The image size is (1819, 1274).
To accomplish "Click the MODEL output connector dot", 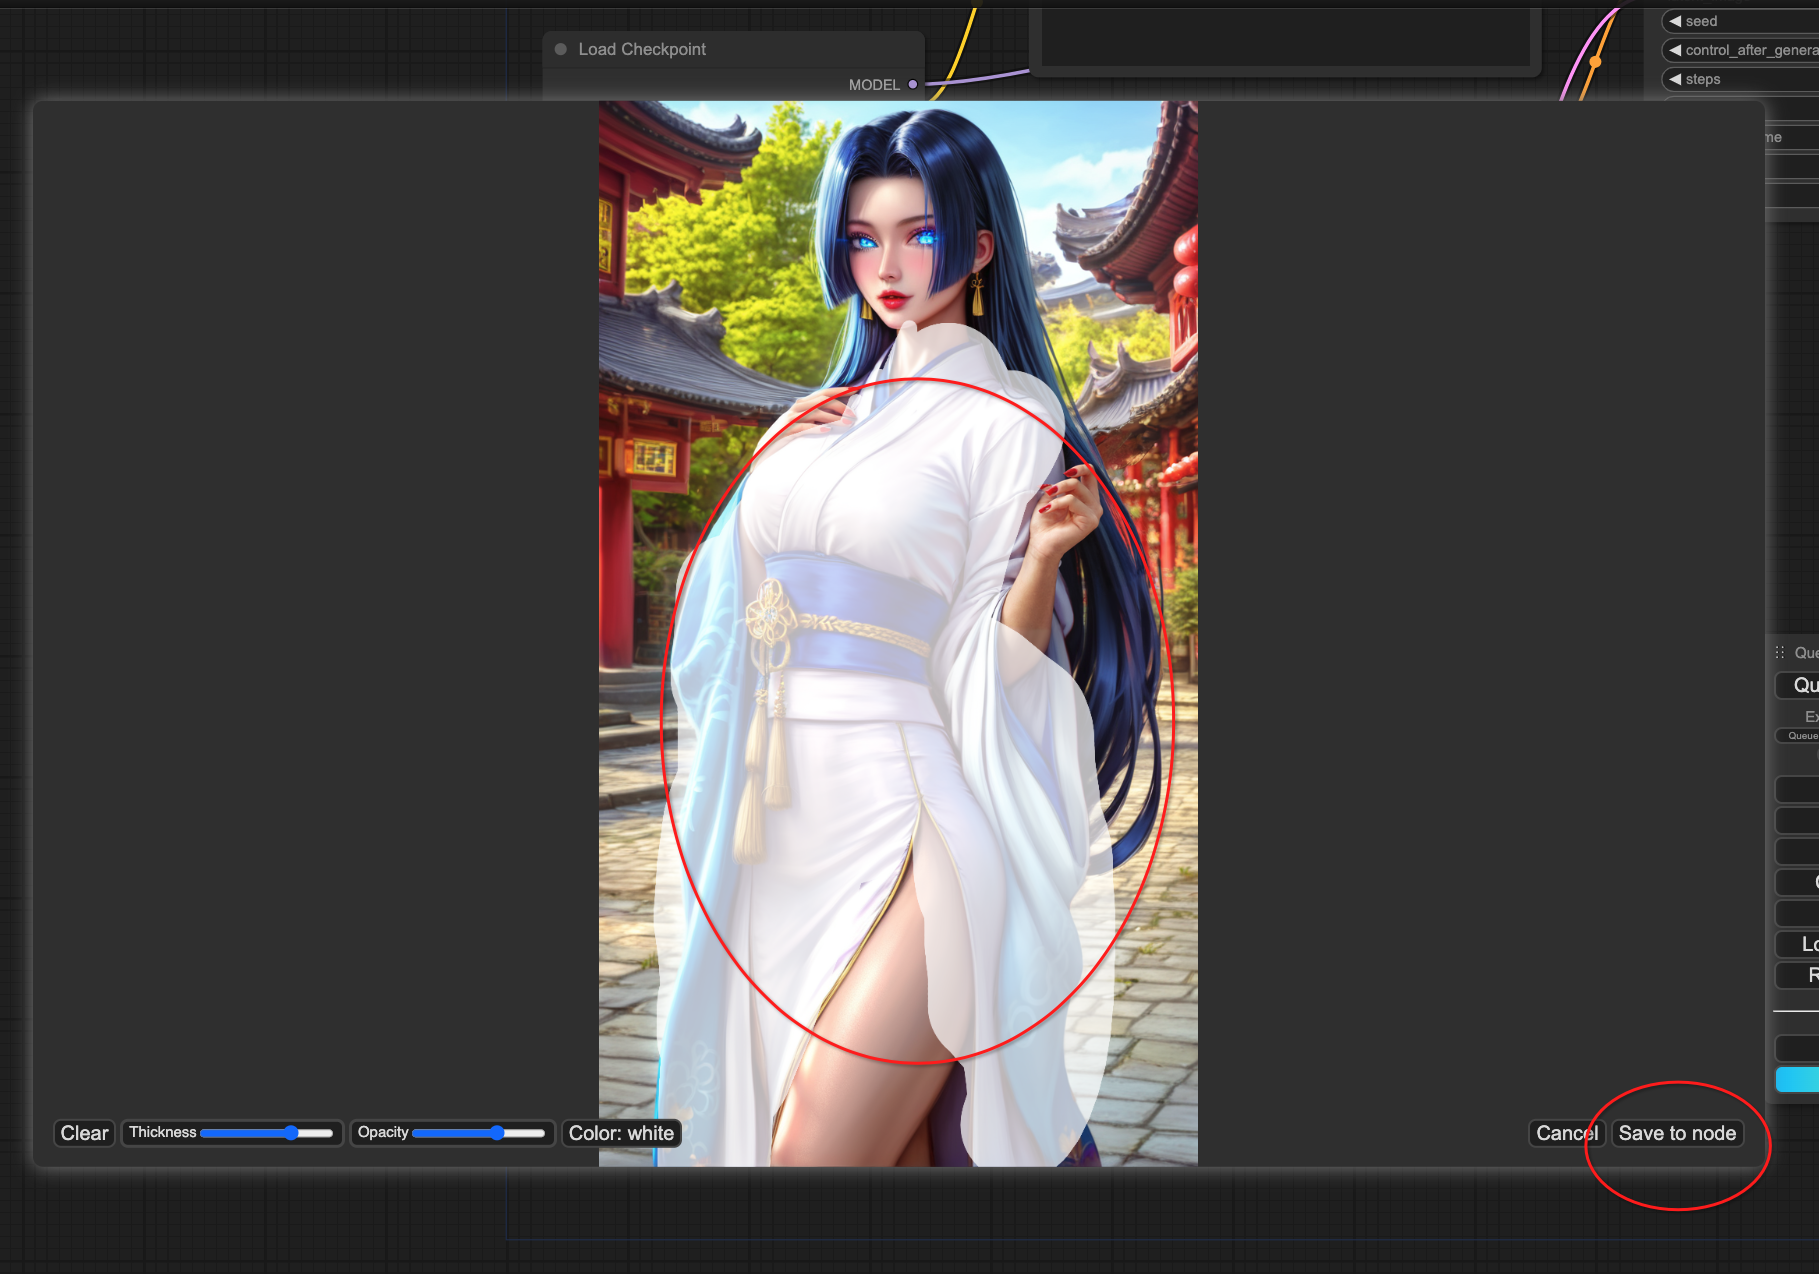I will coord(913,85).
